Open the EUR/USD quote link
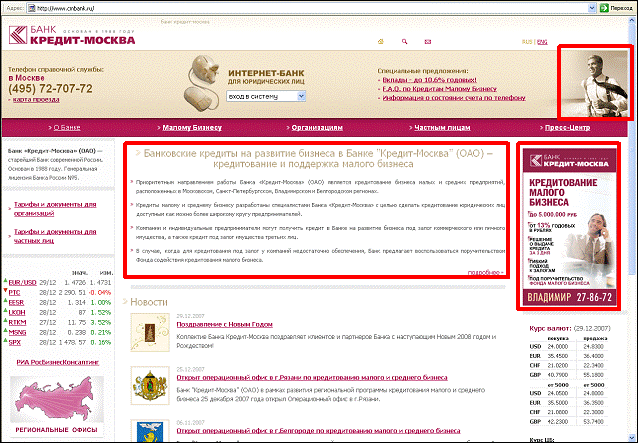The width and height of the screenshot is (638, 443). pos(22,282)
